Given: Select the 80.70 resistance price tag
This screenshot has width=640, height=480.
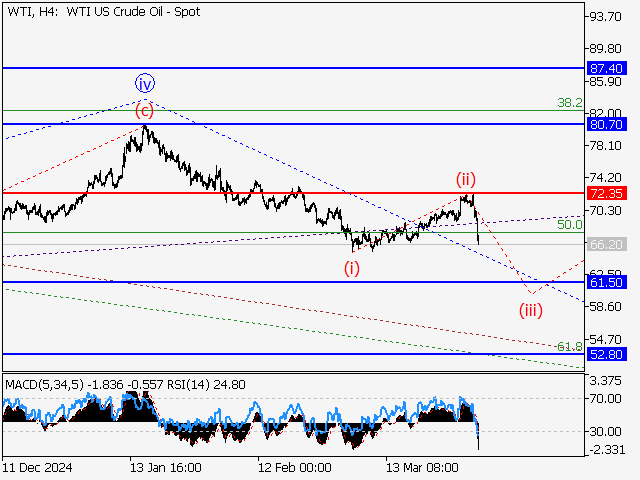Looking at the screenshot, I should pos(608,124).
